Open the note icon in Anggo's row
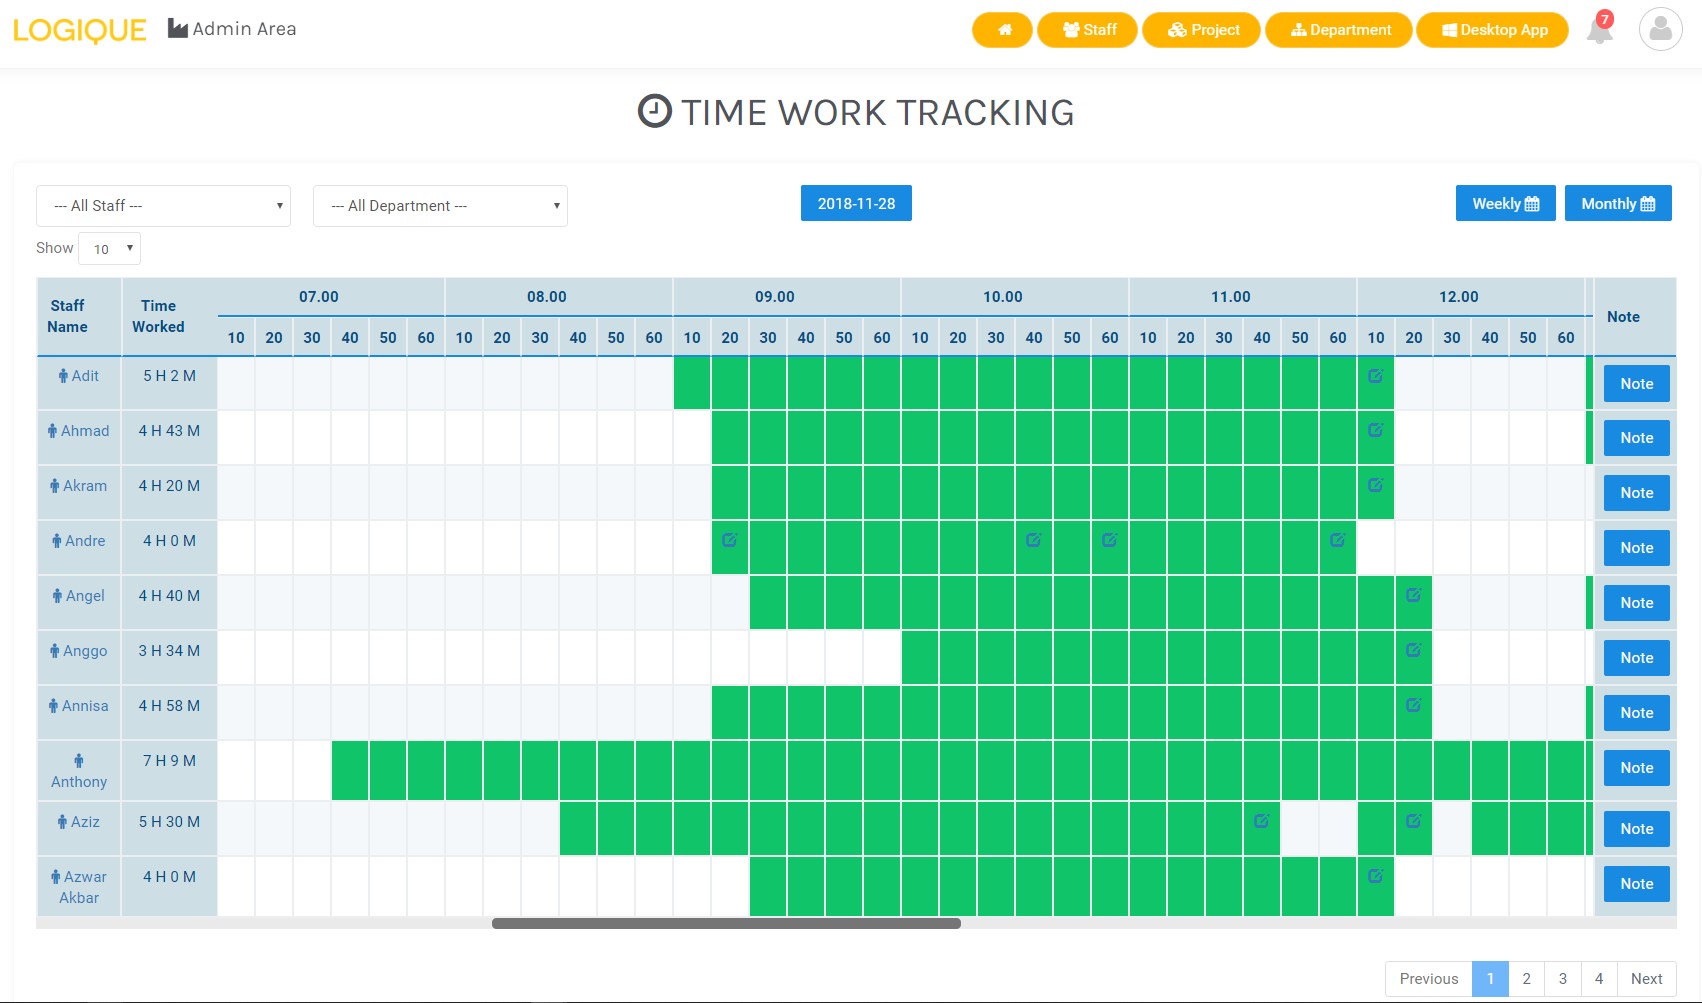The width and height of the screenshot is (1702, 1003). click(1413, 650)
